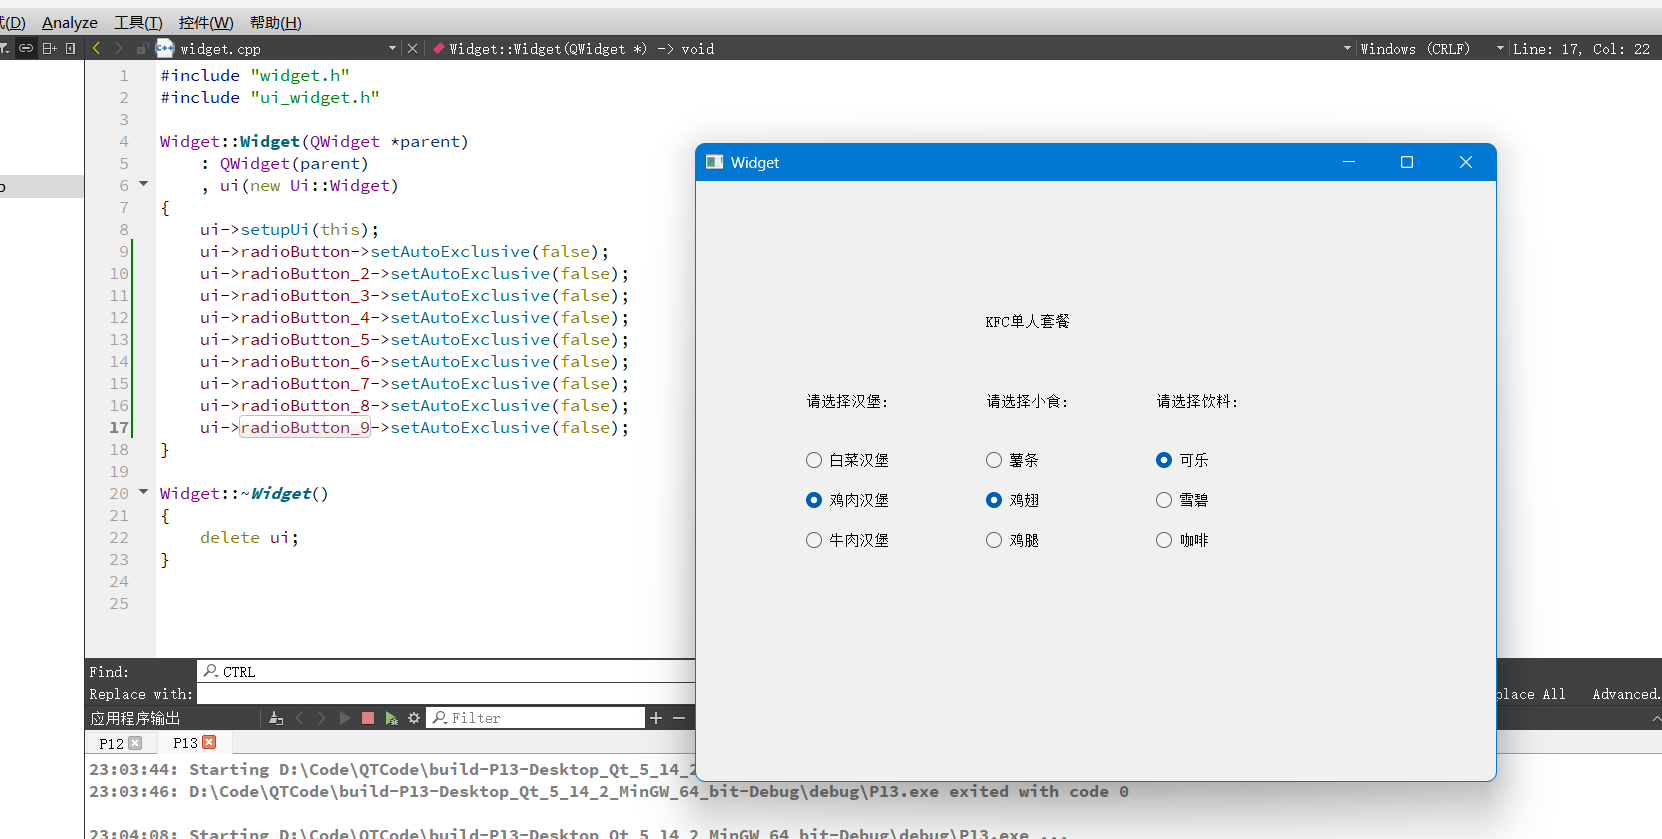The width and height of the screenshot is (1662, 839).
Task: Select the 鸡腿 radio button
Action: point(994,540)
